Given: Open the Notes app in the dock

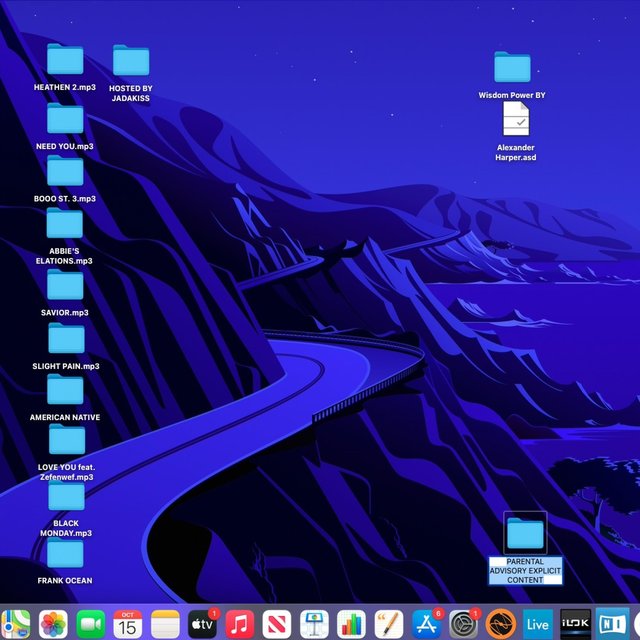Looking at the screenshot, I should point(165,624).
